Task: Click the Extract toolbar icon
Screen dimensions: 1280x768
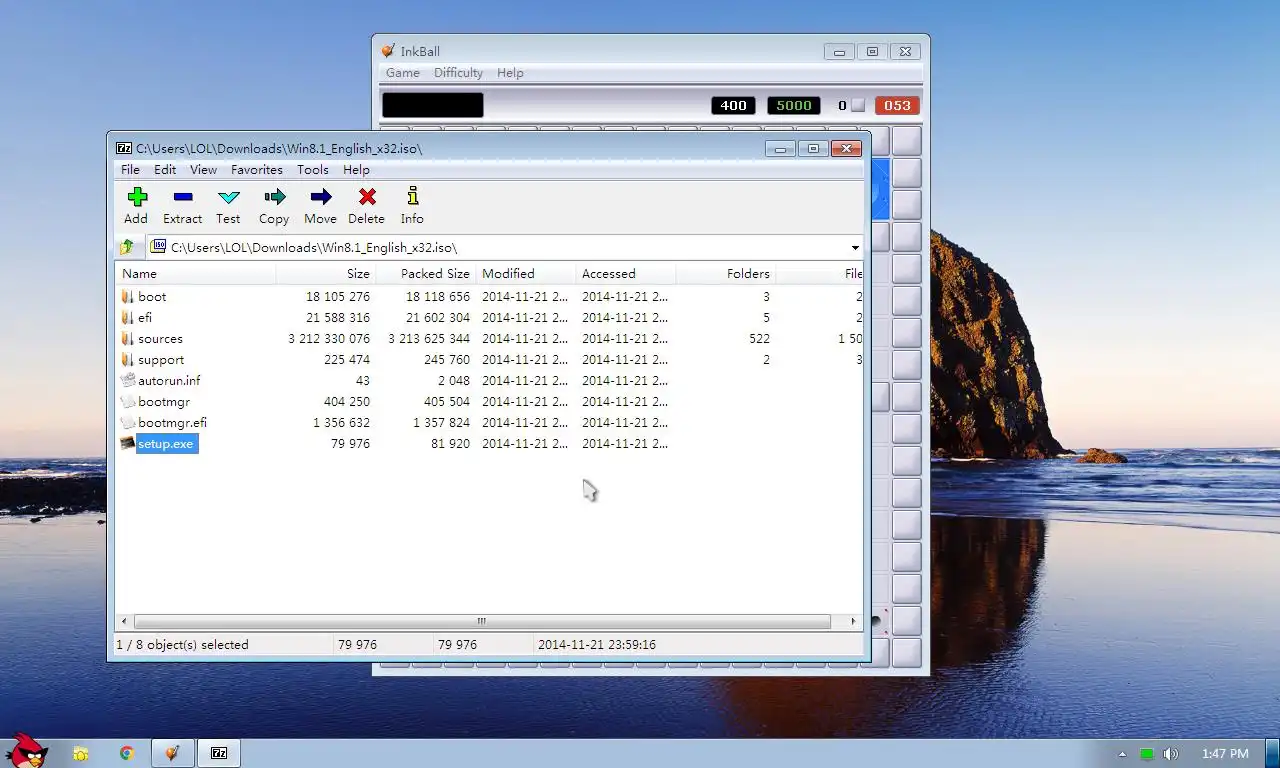Action: point(183,197)
